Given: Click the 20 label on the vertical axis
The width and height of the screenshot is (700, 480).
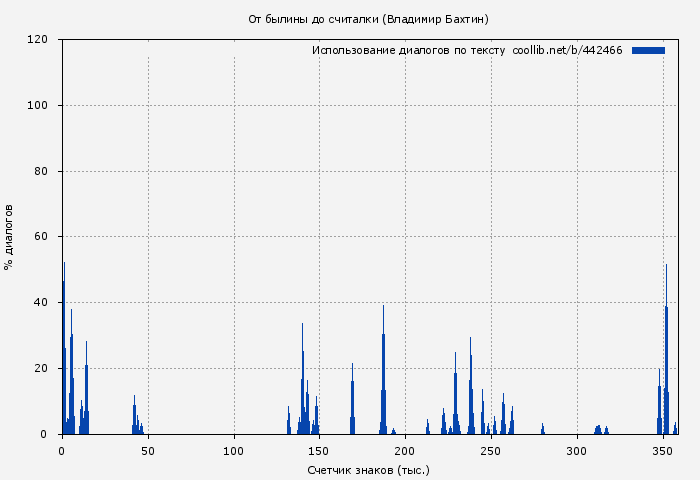Looking at the screenshot, I should pyautogui.click(x=41, y=368).
